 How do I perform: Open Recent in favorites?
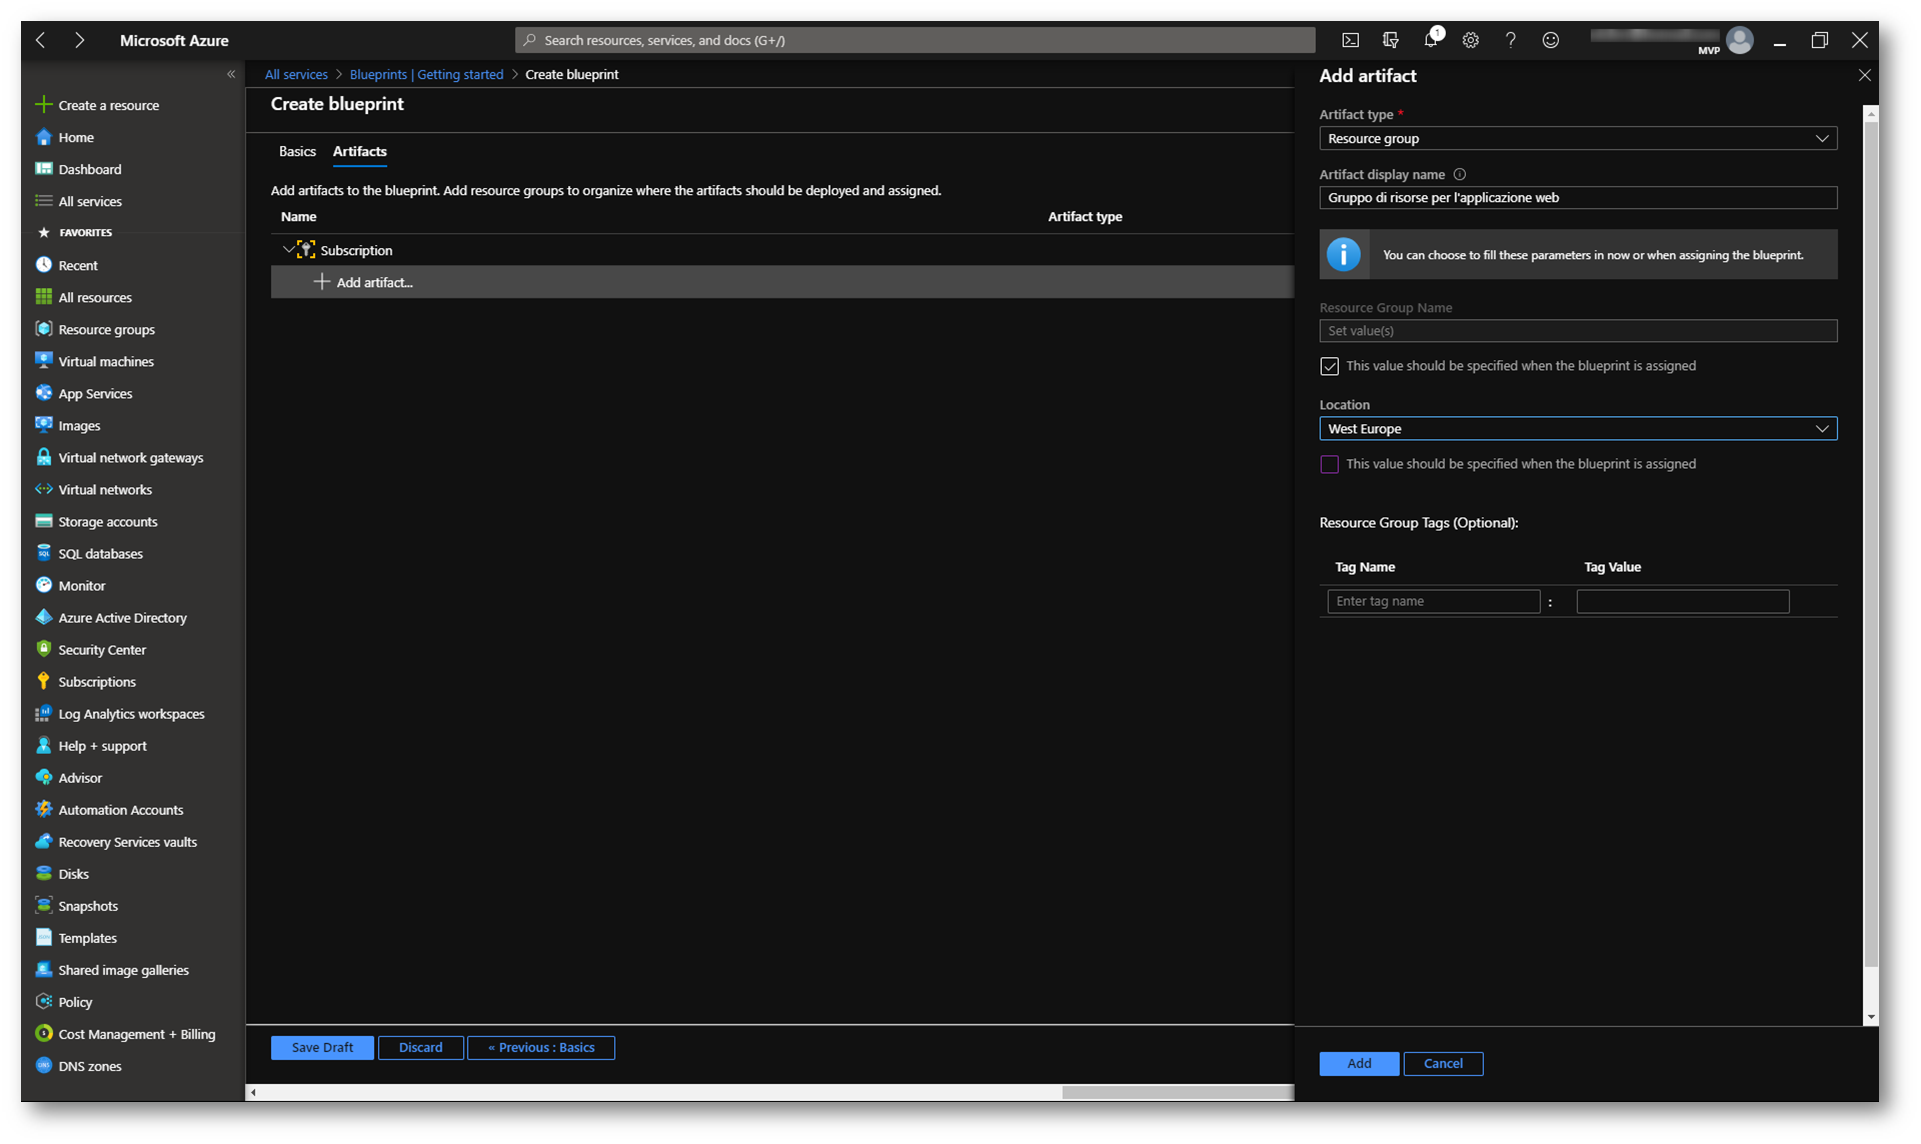click(x=77, y=265)
